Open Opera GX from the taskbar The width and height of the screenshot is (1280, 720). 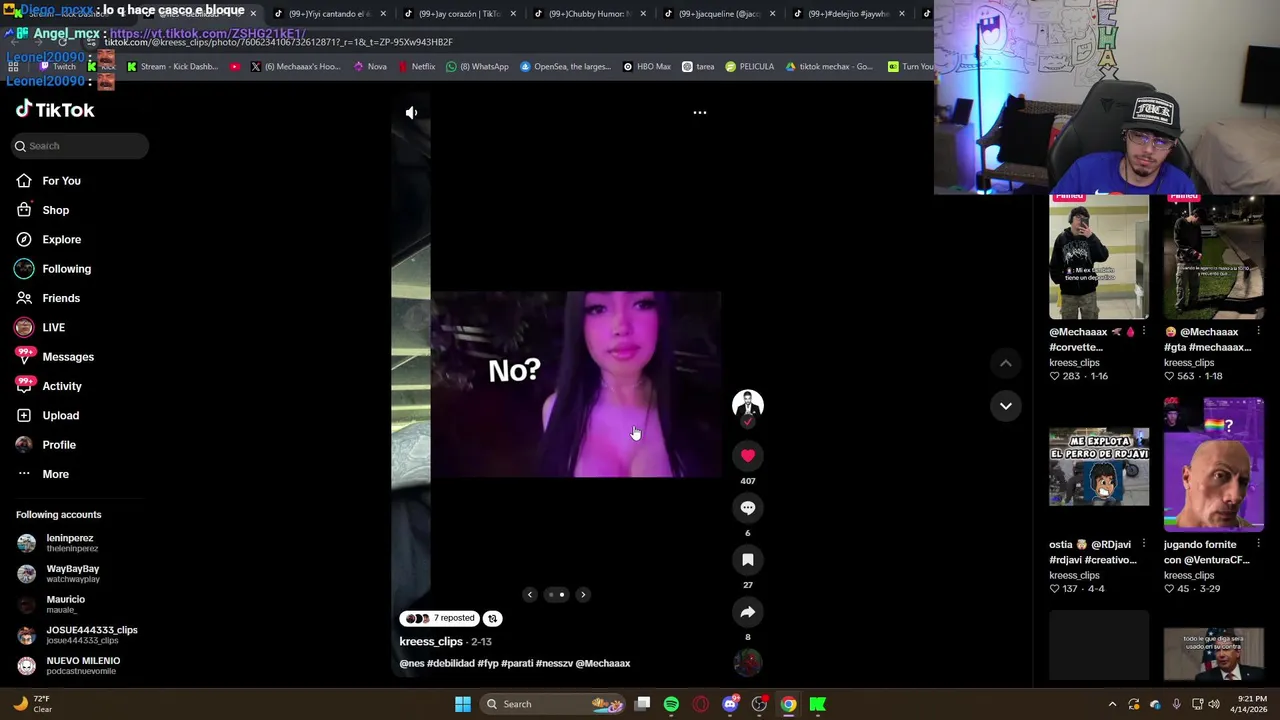pyautogui.click(x=701, y=704)
